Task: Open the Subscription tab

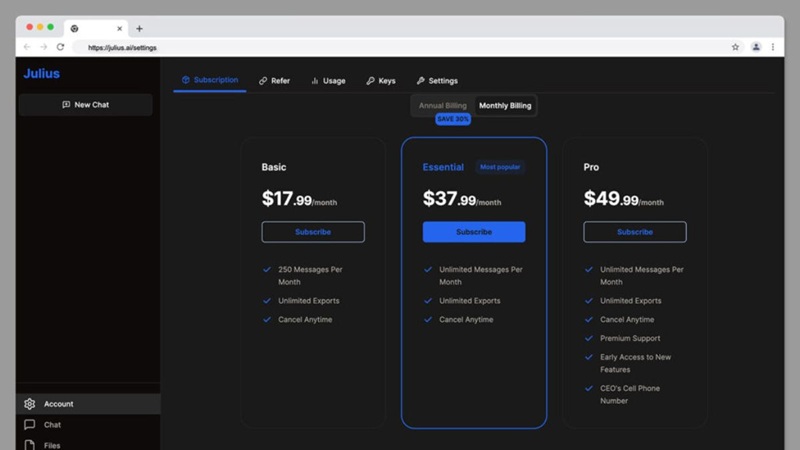Action: (x=210, y=80)
